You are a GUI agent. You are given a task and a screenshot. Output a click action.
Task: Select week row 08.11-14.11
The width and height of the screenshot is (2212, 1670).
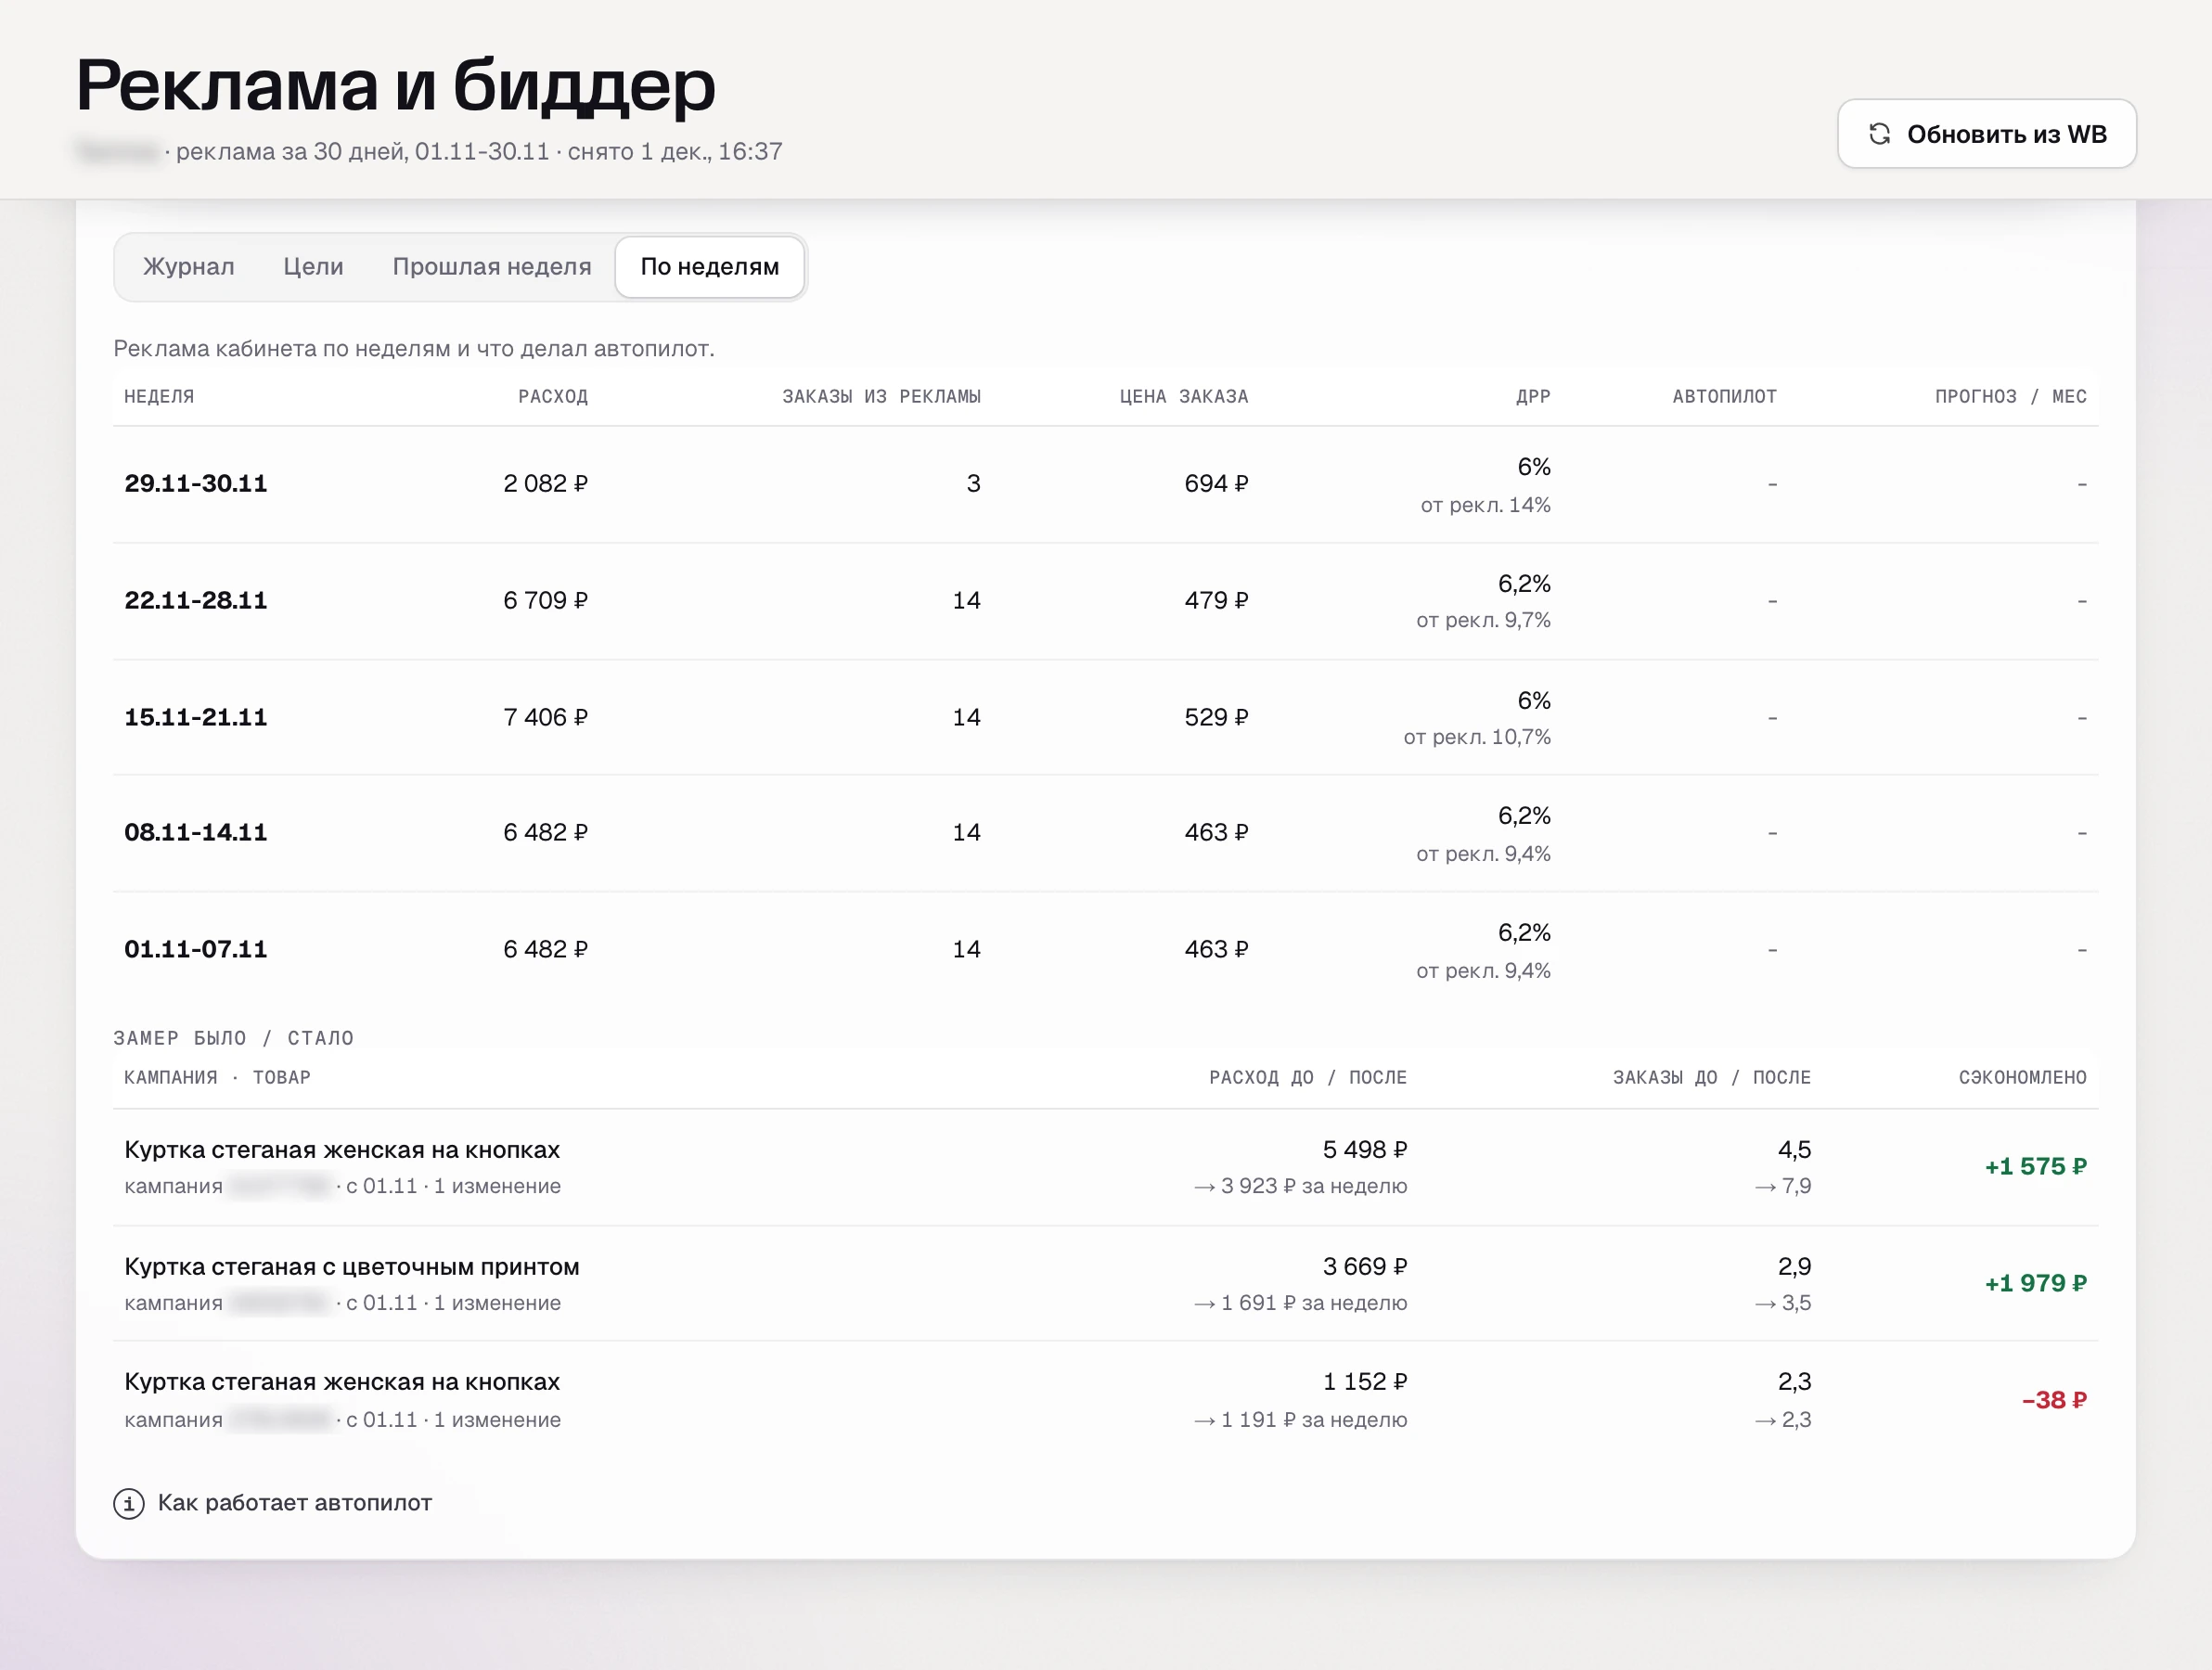(x=1105, y=833)
